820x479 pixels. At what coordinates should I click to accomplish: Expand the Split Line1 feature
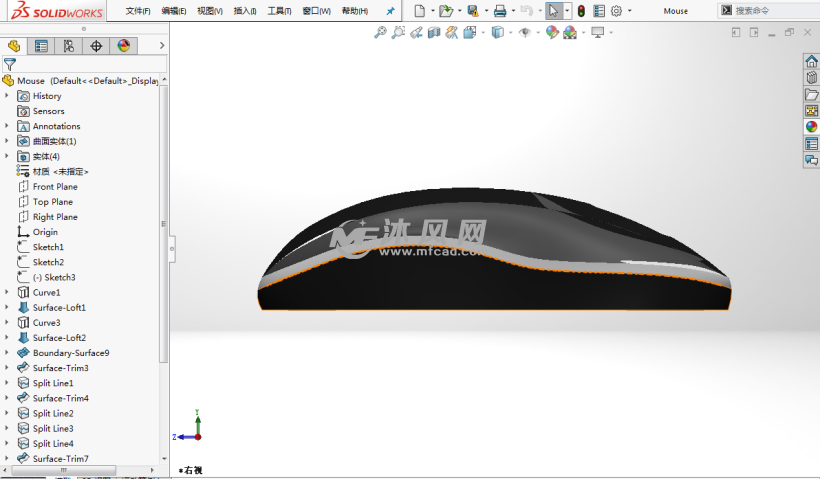7,383
